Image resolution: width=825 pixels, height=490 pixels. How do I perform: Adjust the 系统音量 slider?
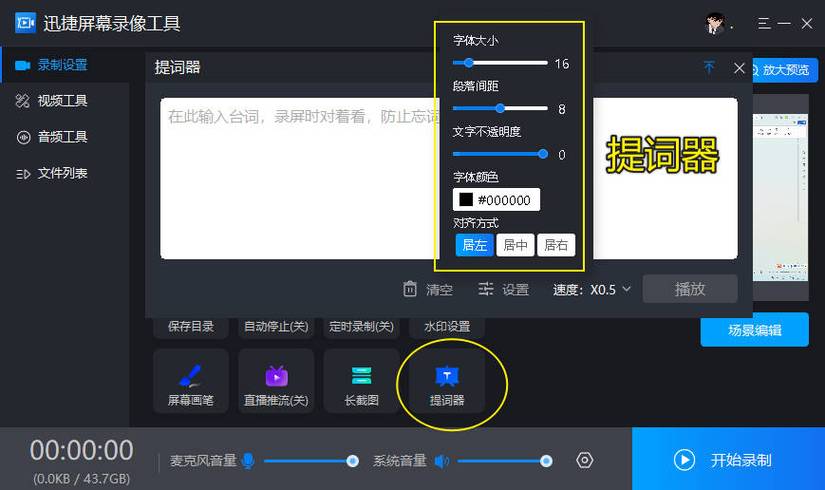pos(504,461)
